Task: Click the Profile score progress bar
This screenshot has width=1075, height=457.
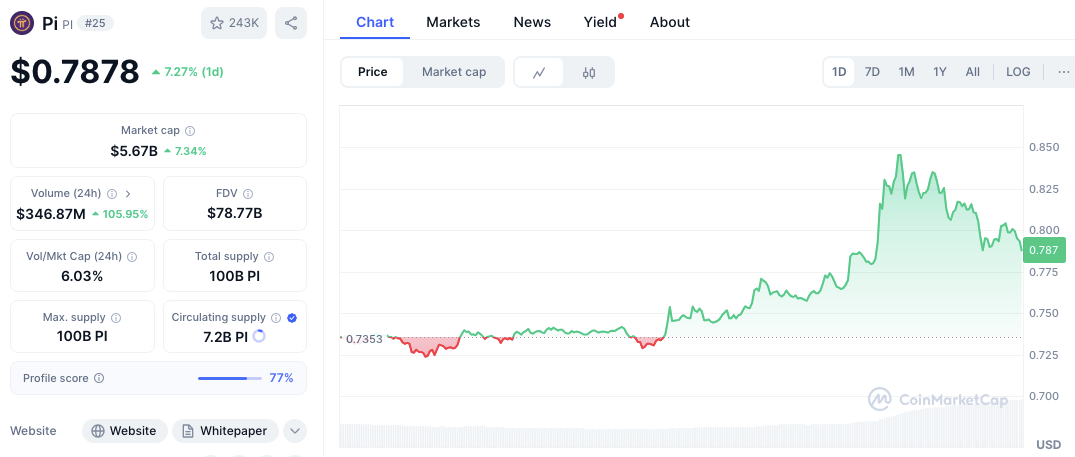Action: pos(229,378)
